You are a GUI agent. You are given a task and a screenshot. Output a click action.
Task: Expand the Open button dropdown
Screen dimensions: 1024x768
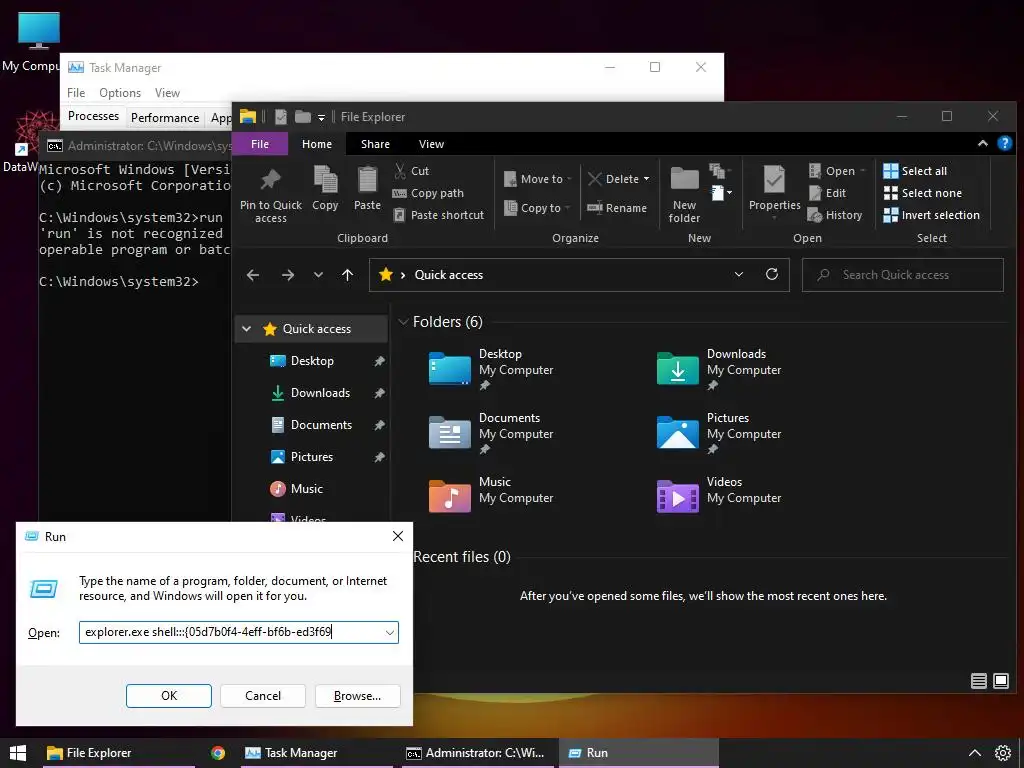click(863, 171)
